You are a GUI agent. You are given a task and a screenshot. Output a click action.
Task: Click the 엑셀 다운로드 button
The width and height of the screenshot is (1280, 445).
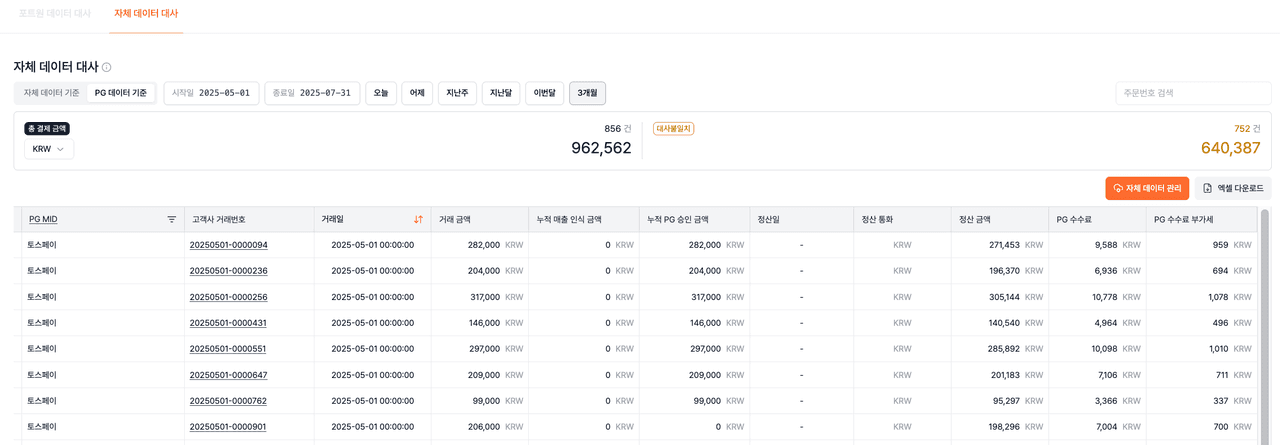point(1232,188)
